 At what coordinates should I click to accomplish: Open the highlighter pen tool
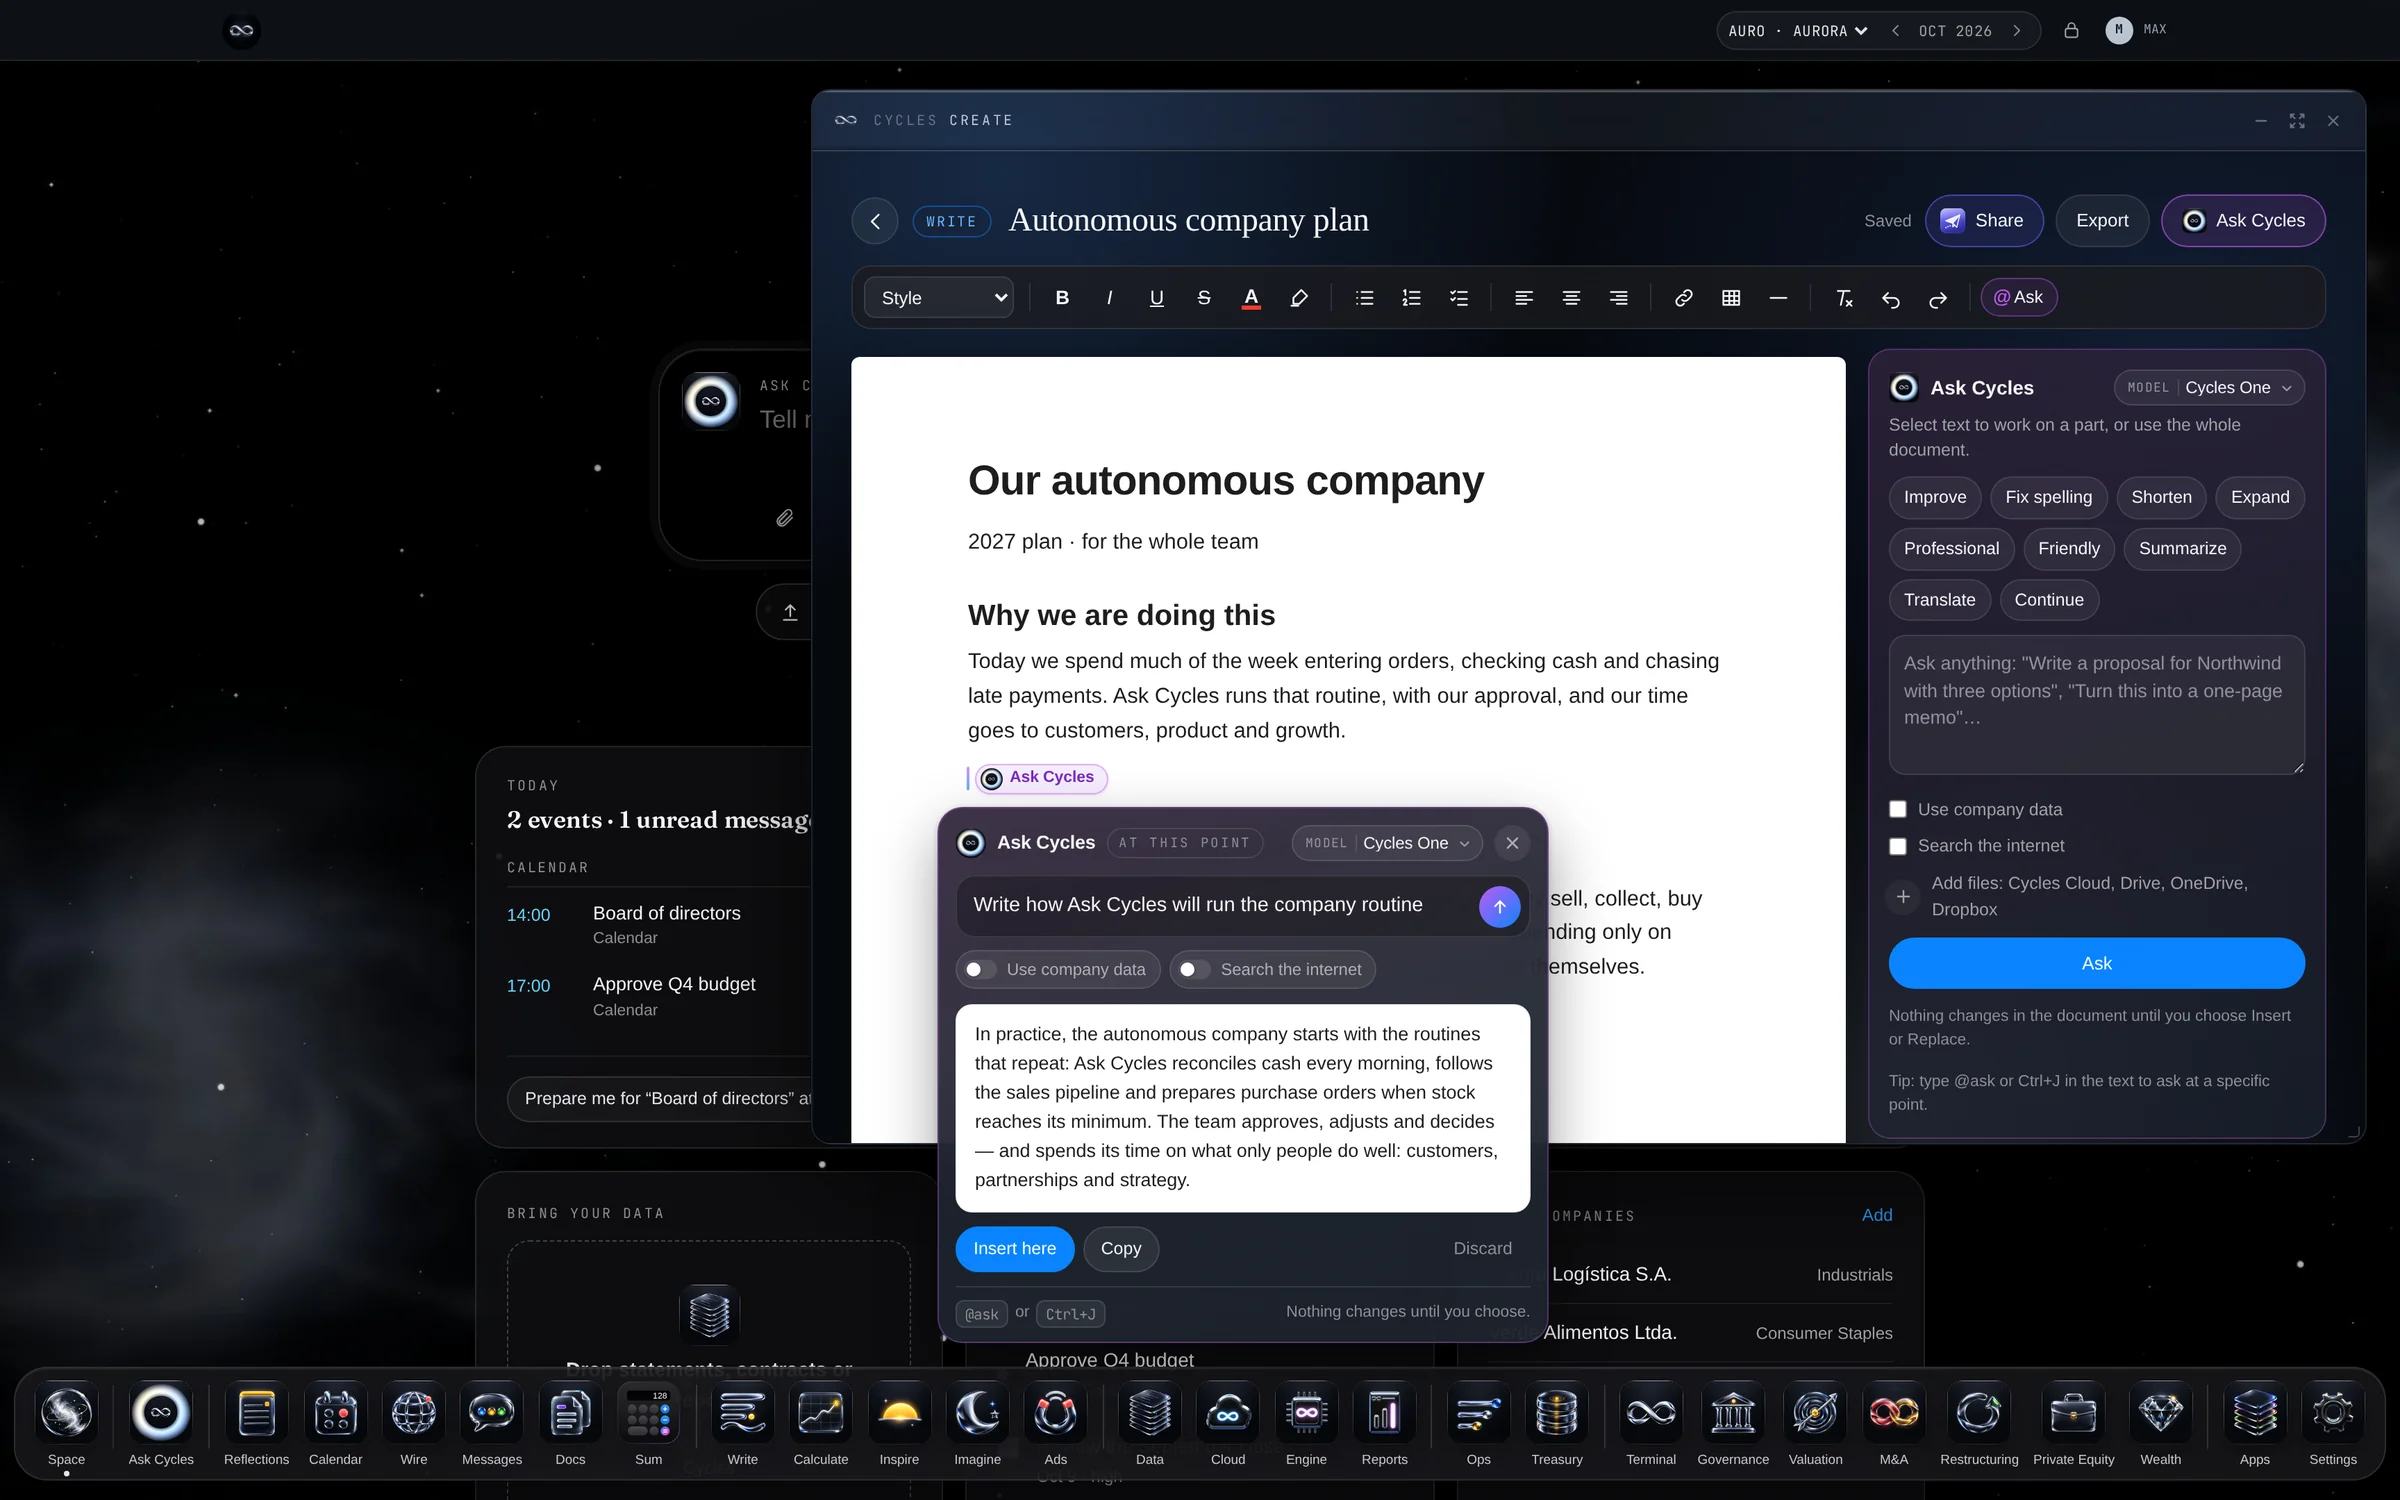[x=1299, y=298]
